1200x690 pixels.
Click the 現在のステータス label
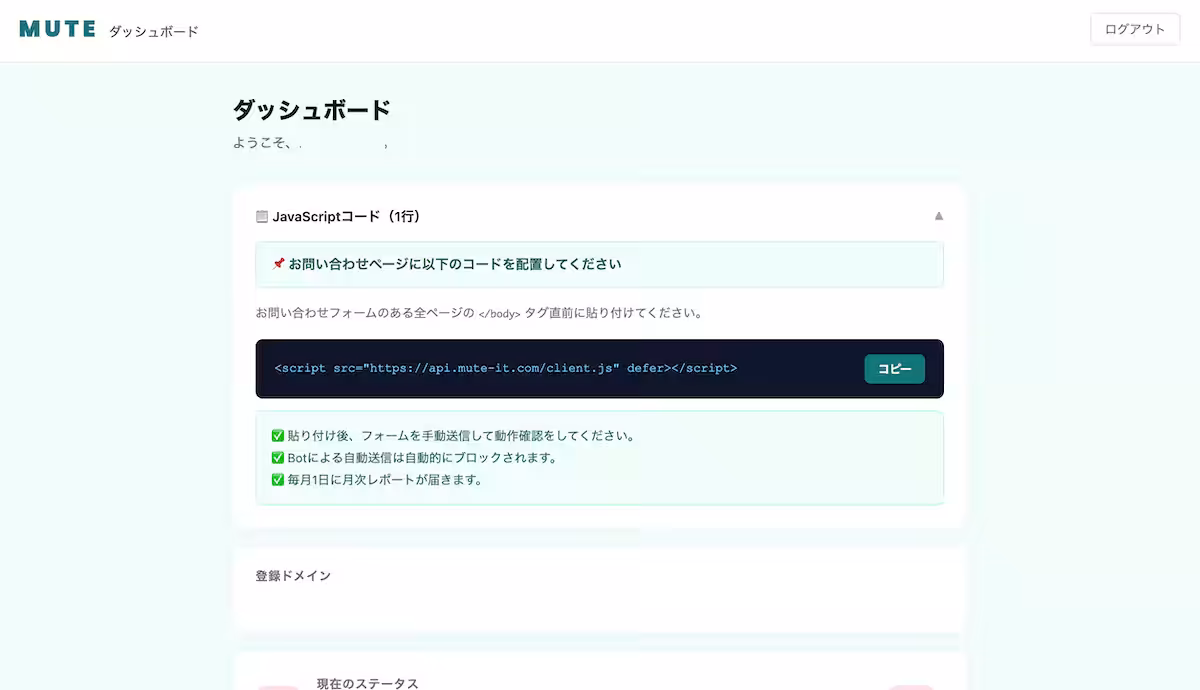click(x=367, y=683)
